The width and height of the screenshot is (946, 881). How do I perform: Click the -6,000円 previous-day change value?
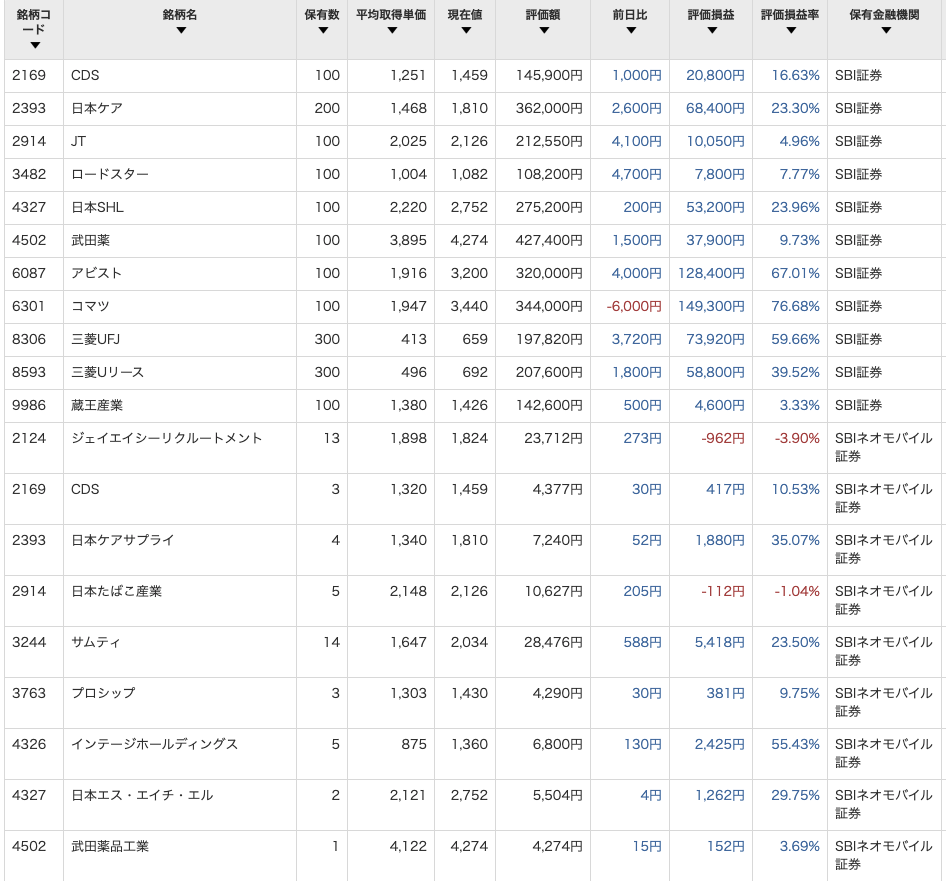point(634,307)
